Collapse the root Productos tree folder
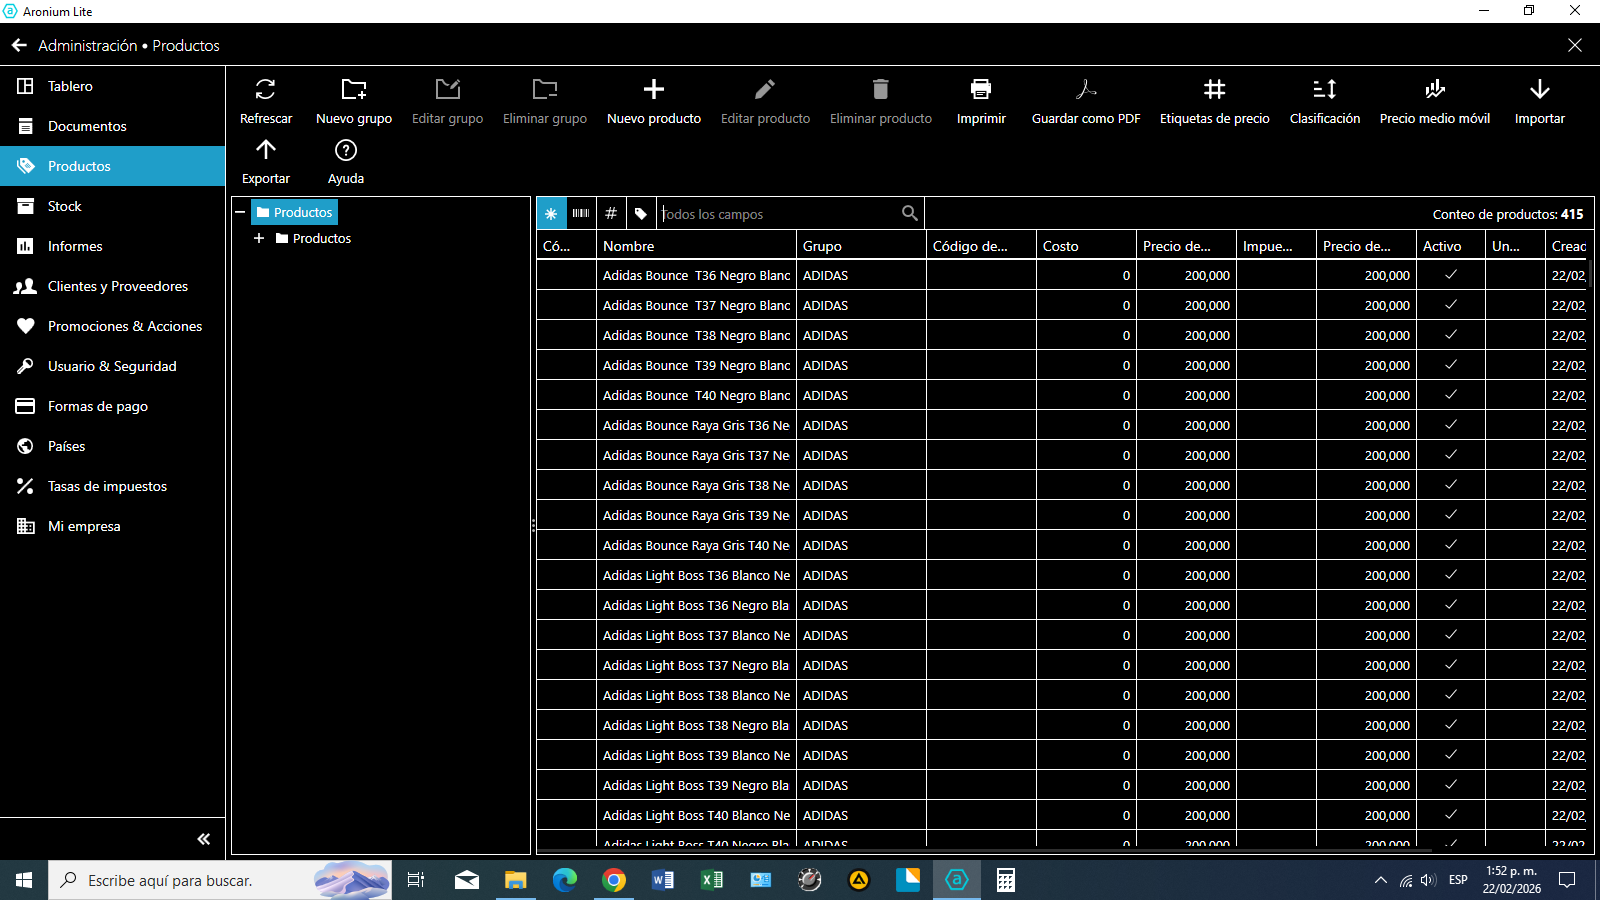Screen dimensions: 1600x900 pos(240,212)
